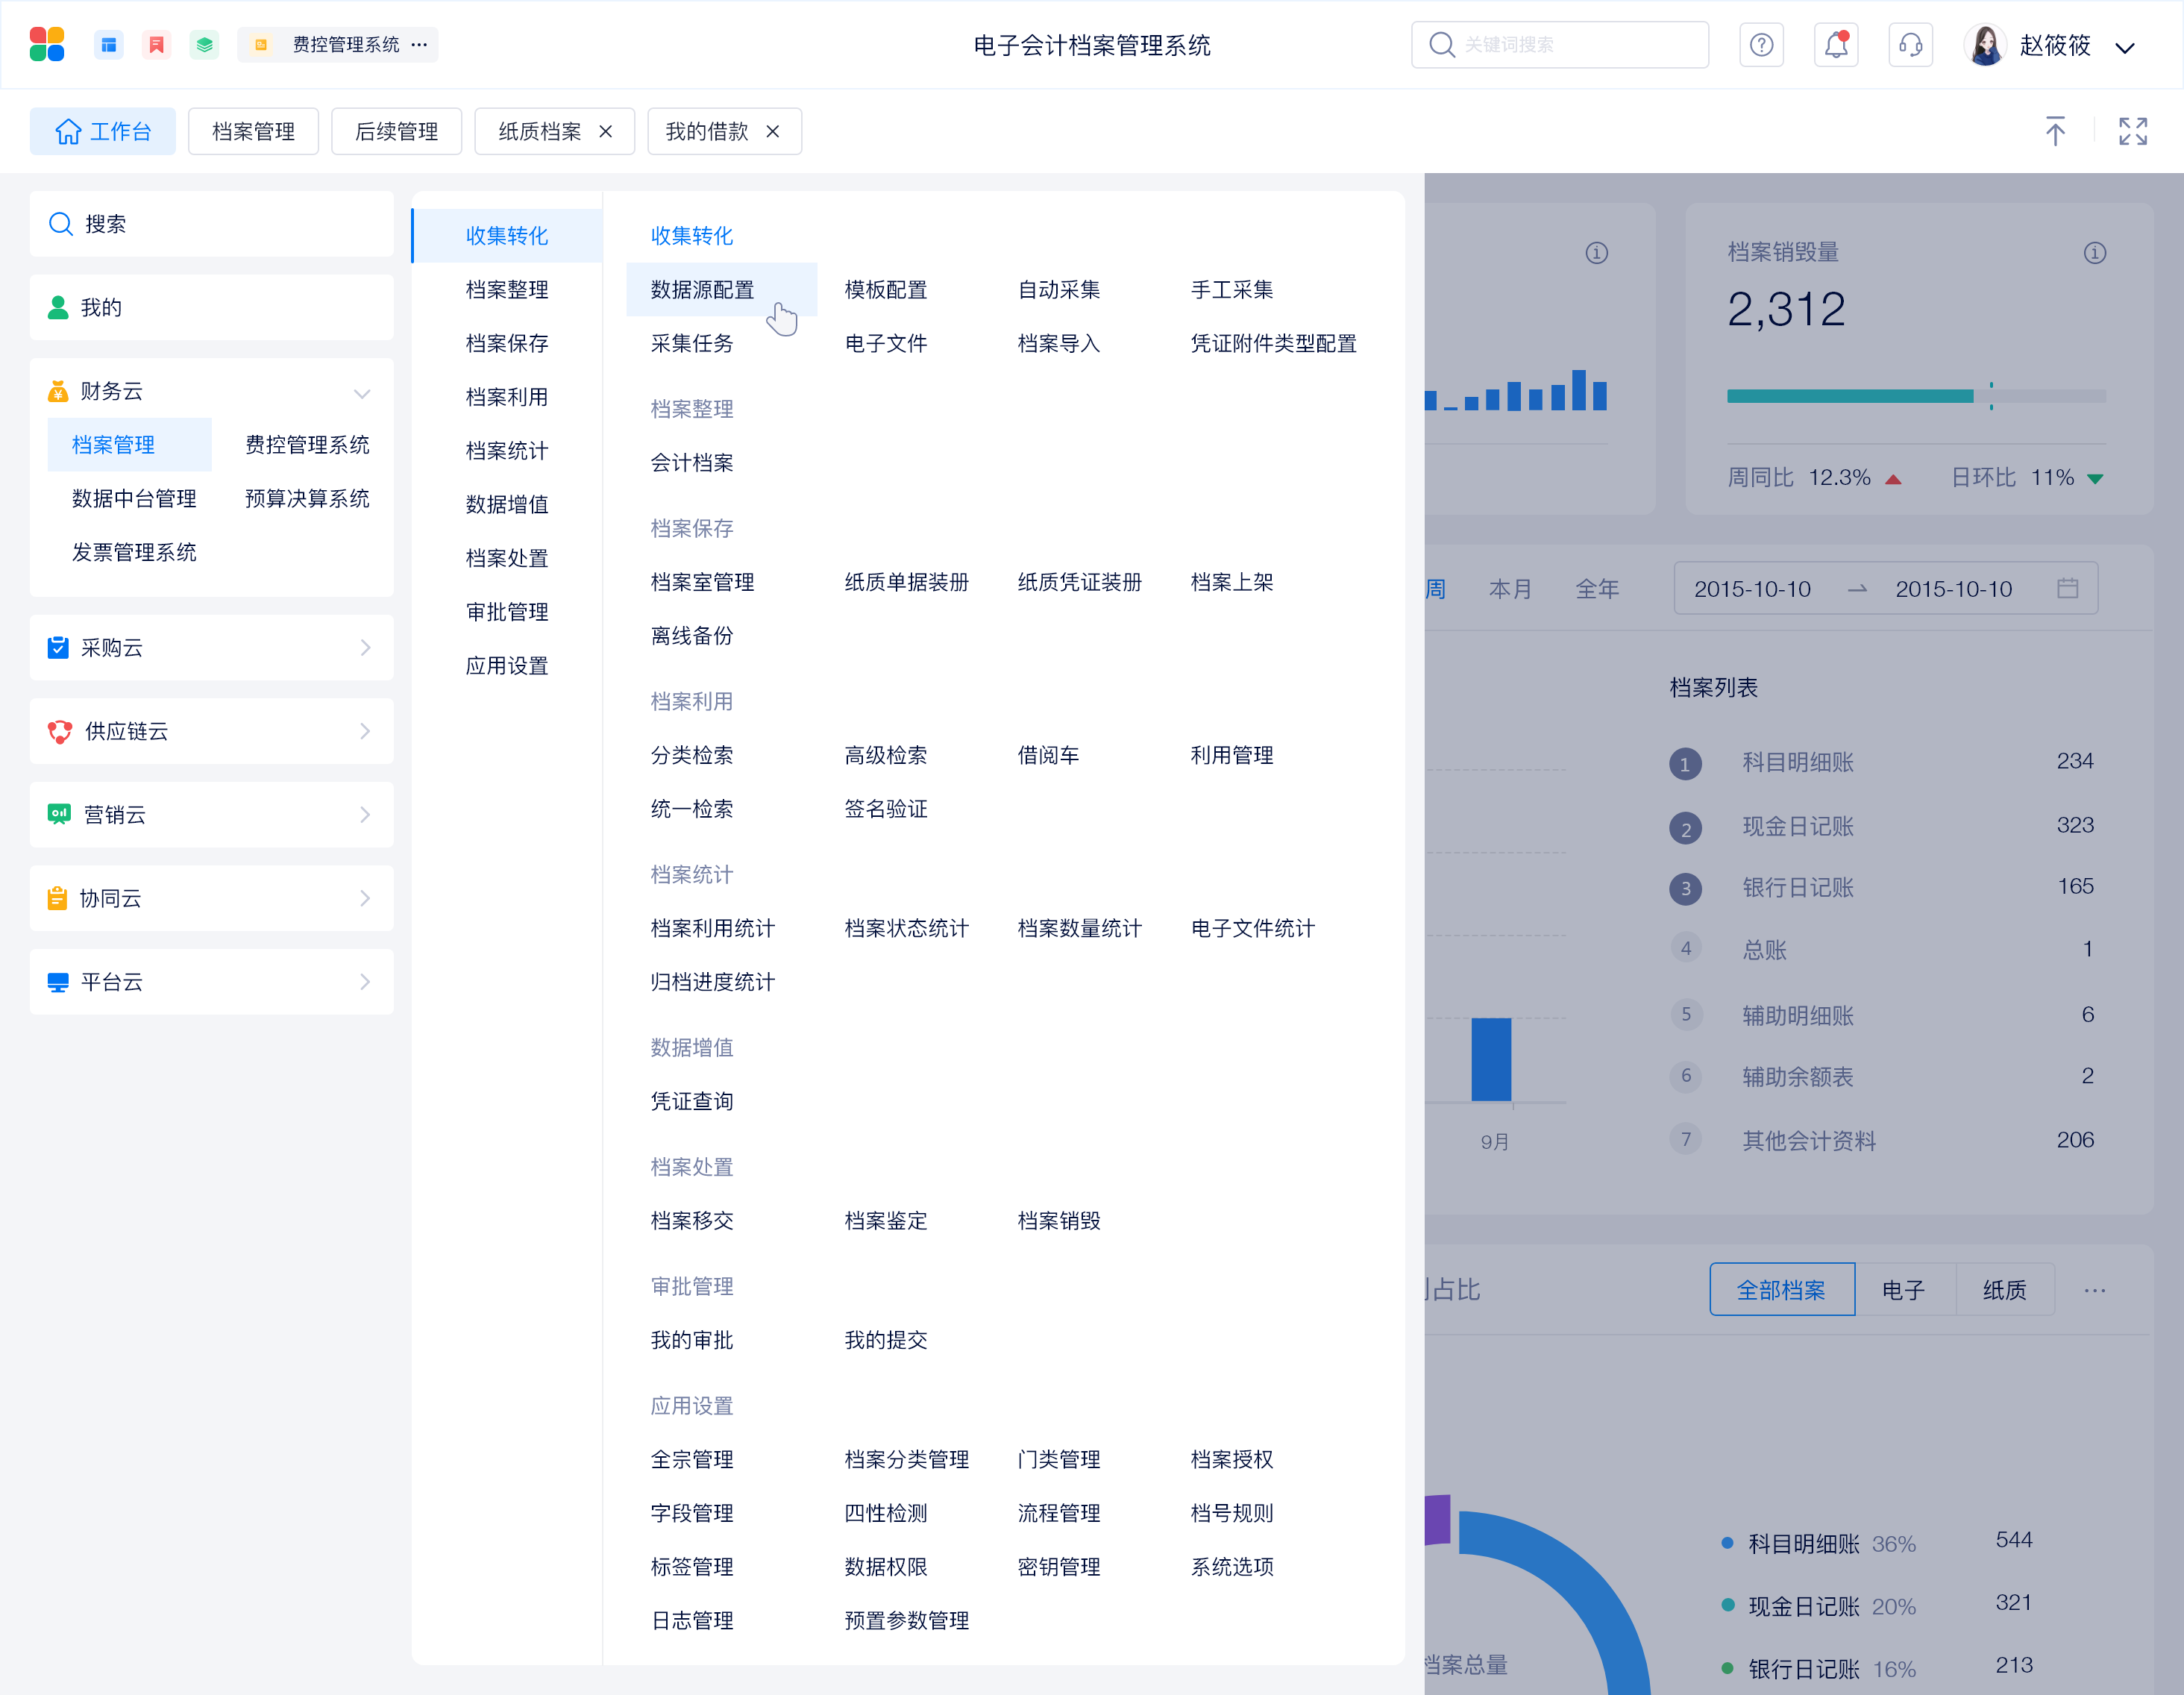Image resolution: width=2184 pixels, height=1695 pixels.
Task: Open notifications bell icon
Action: pos(1836,44)
